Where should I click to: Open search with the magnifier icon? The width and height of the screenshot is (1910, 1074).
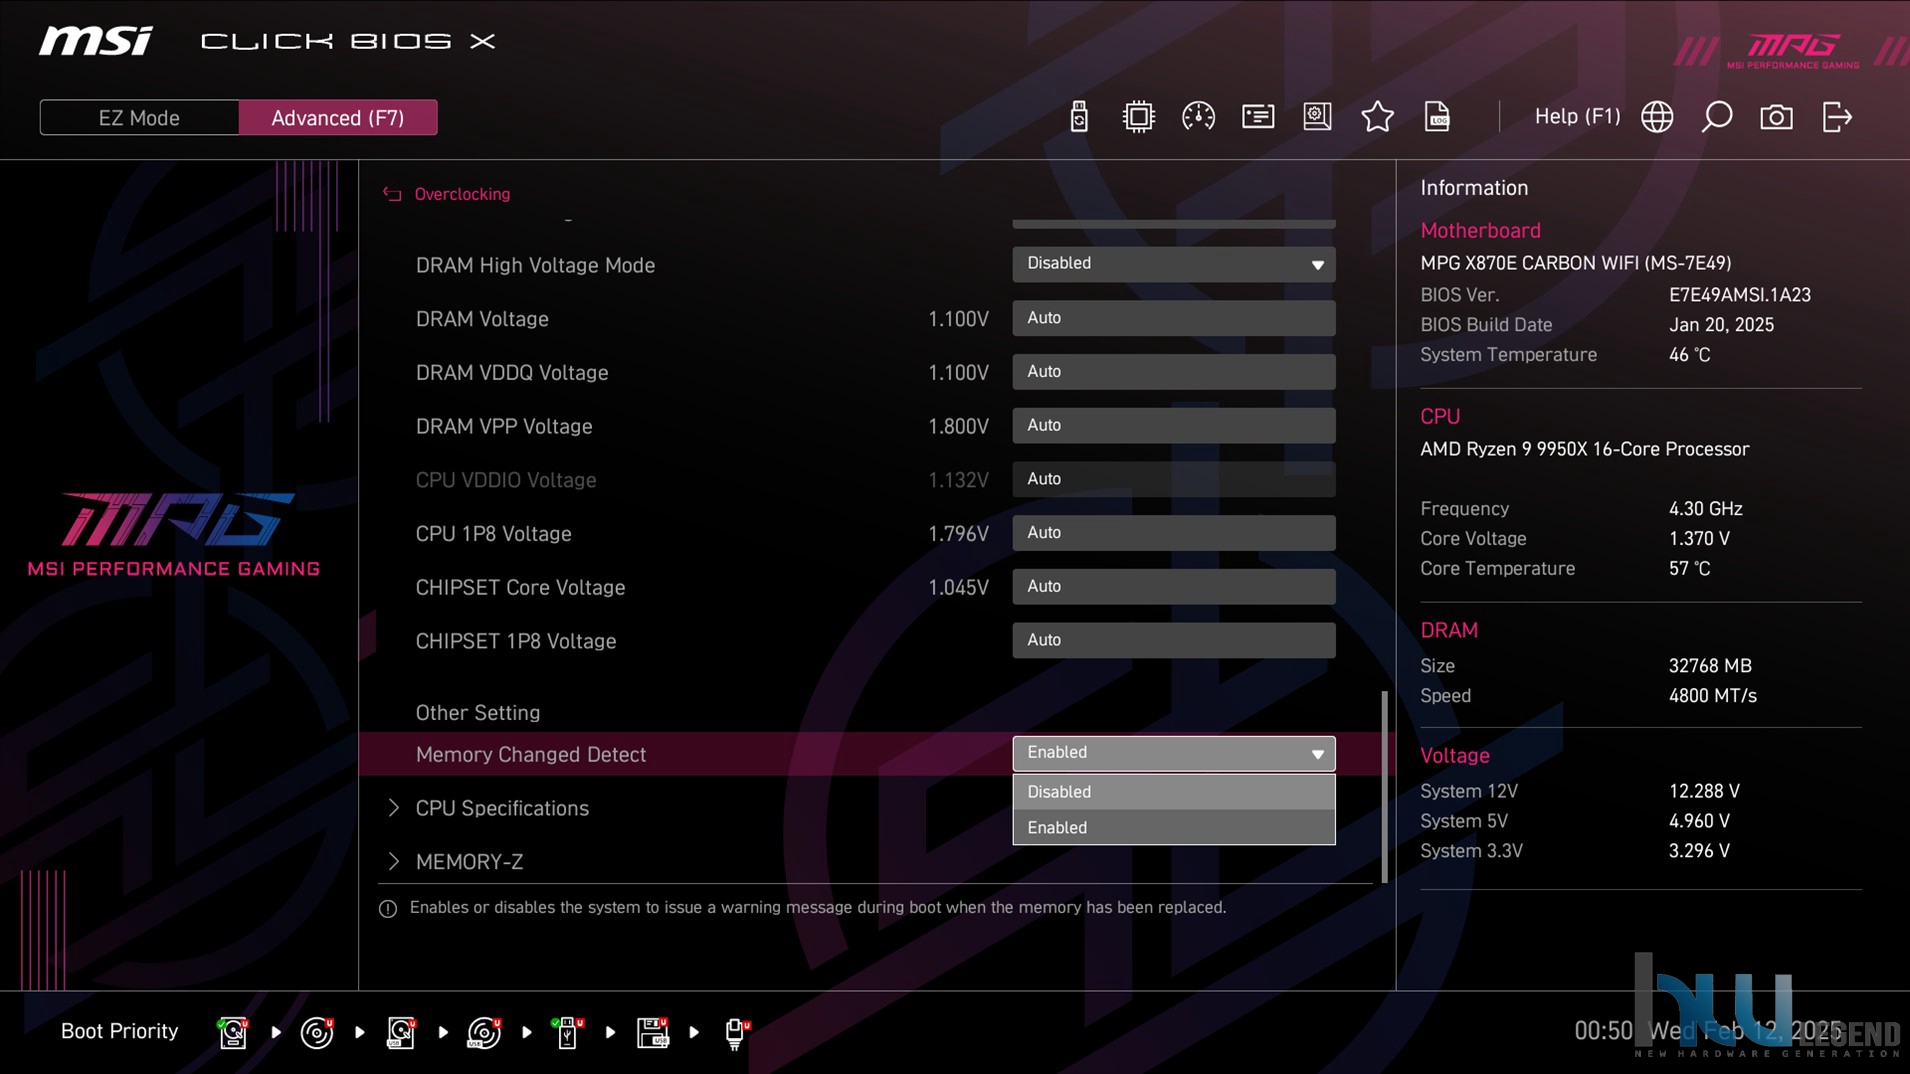pos(1716,117)
